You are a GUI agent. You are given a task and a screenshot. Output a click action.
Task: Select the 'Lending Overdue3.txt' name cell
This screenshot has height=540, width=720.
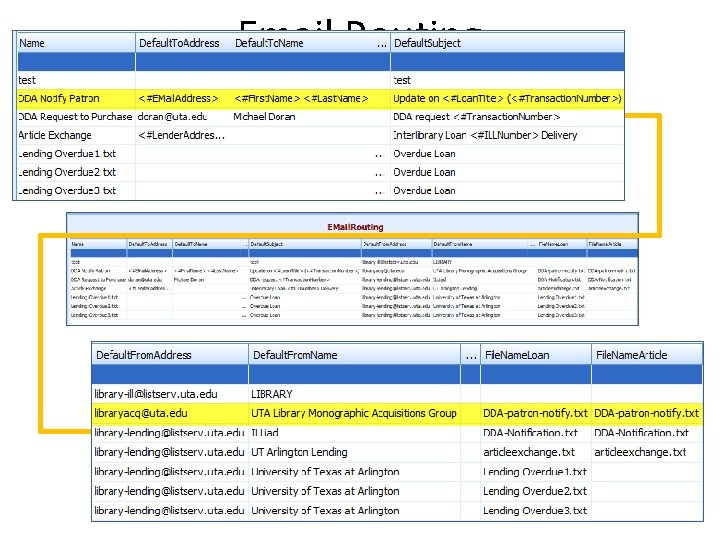(x=76, y=191)
